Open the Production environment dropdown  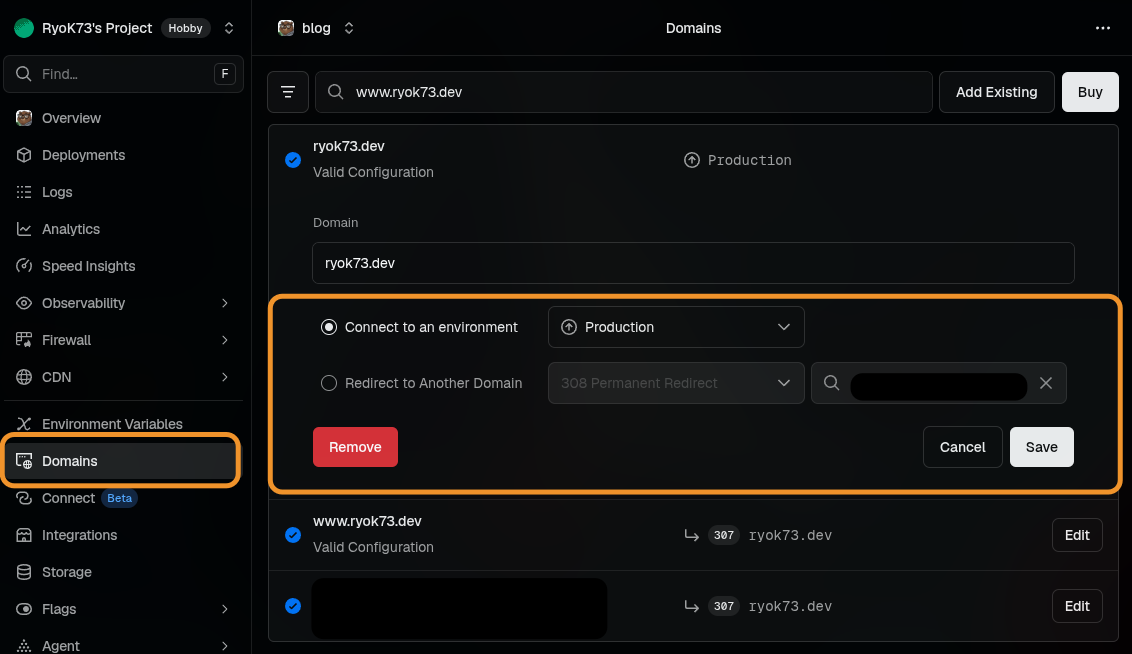(676, 327)
